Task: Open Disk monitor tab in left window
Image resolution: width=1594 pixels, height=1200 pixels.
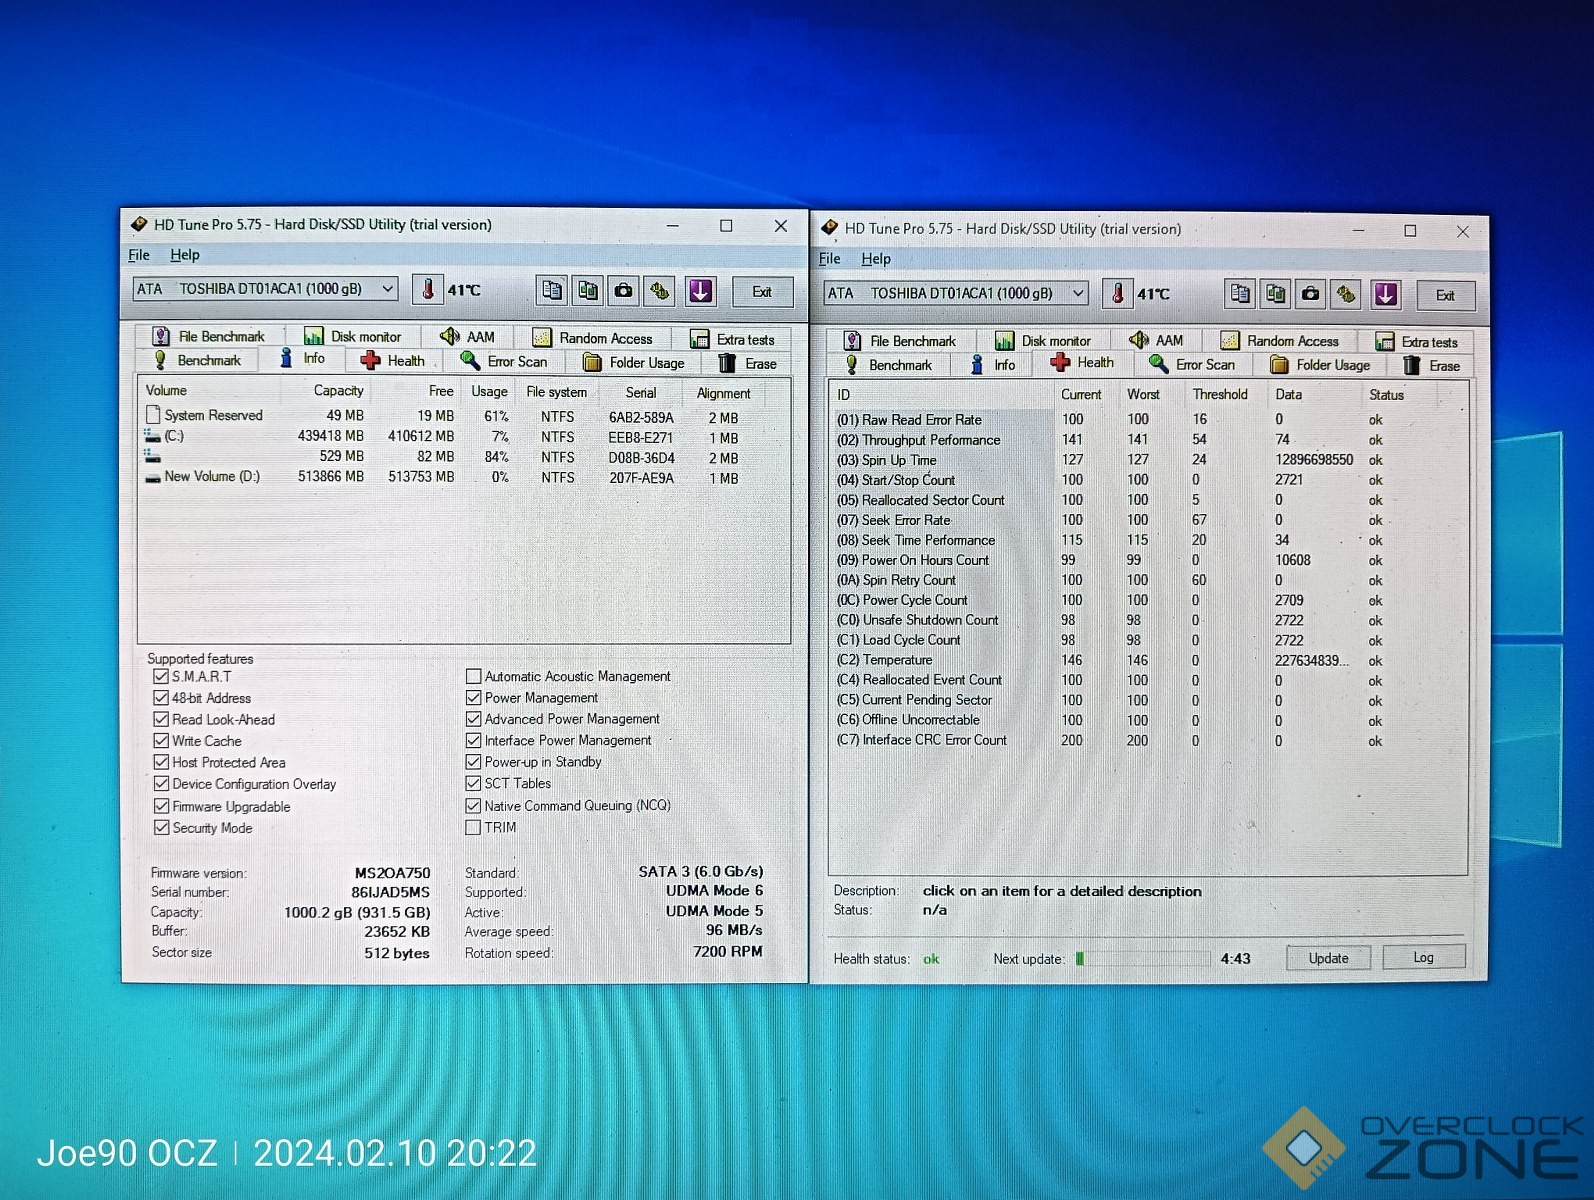Action: pyautogui.click(x=353, y=336)
